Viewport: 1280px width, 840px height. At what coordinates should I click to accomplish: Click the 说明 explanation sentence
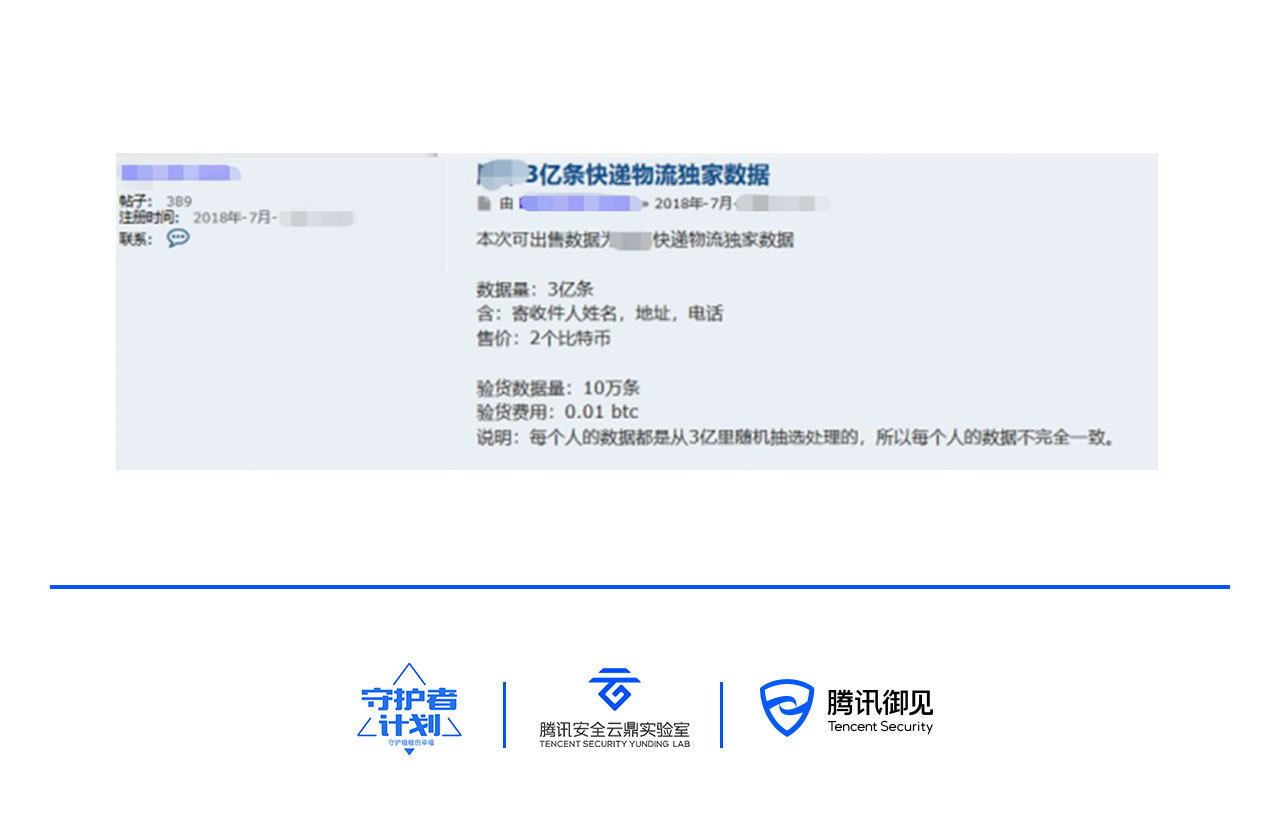[x=795, y=437]
